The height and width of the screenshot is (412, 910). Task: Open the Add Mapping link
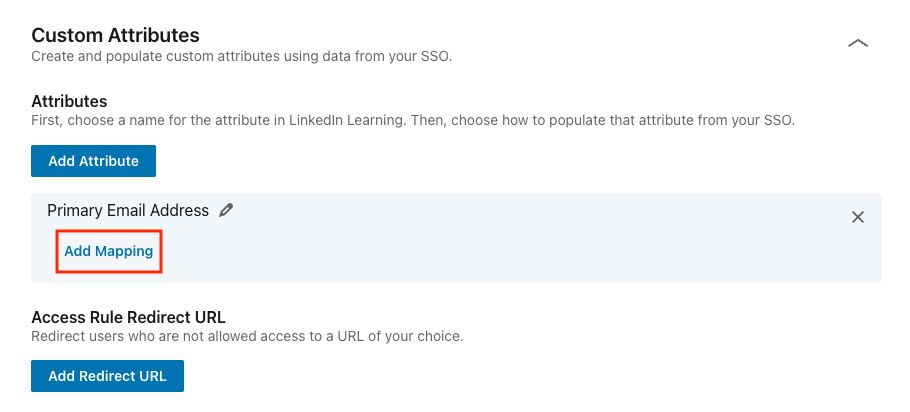point(109,252)
